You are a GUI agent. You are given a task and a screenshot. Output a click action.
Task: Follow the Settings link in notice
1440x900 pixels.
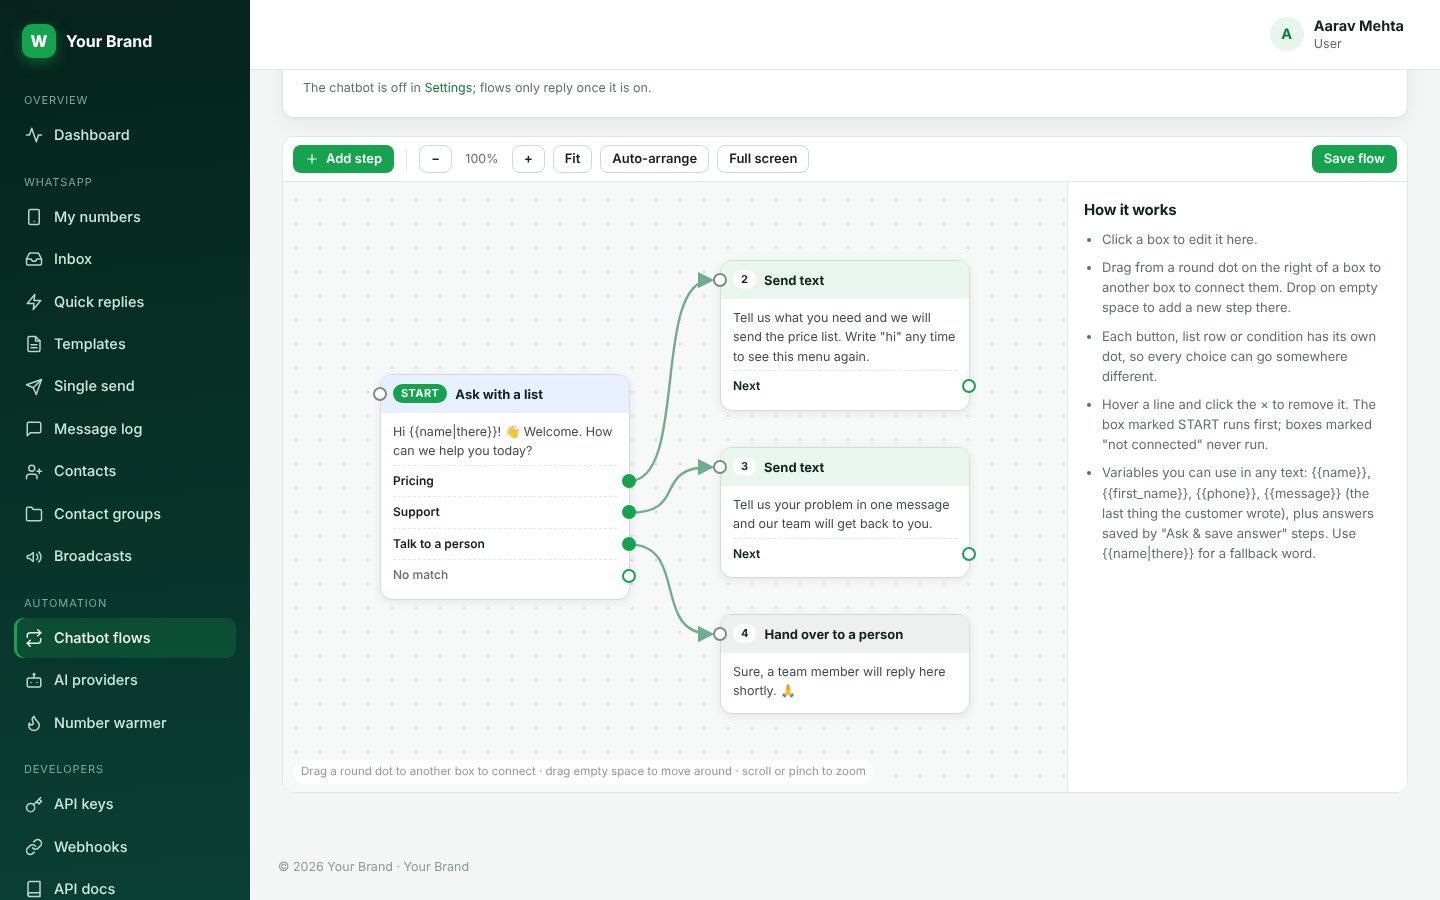[x=448, y=88]
